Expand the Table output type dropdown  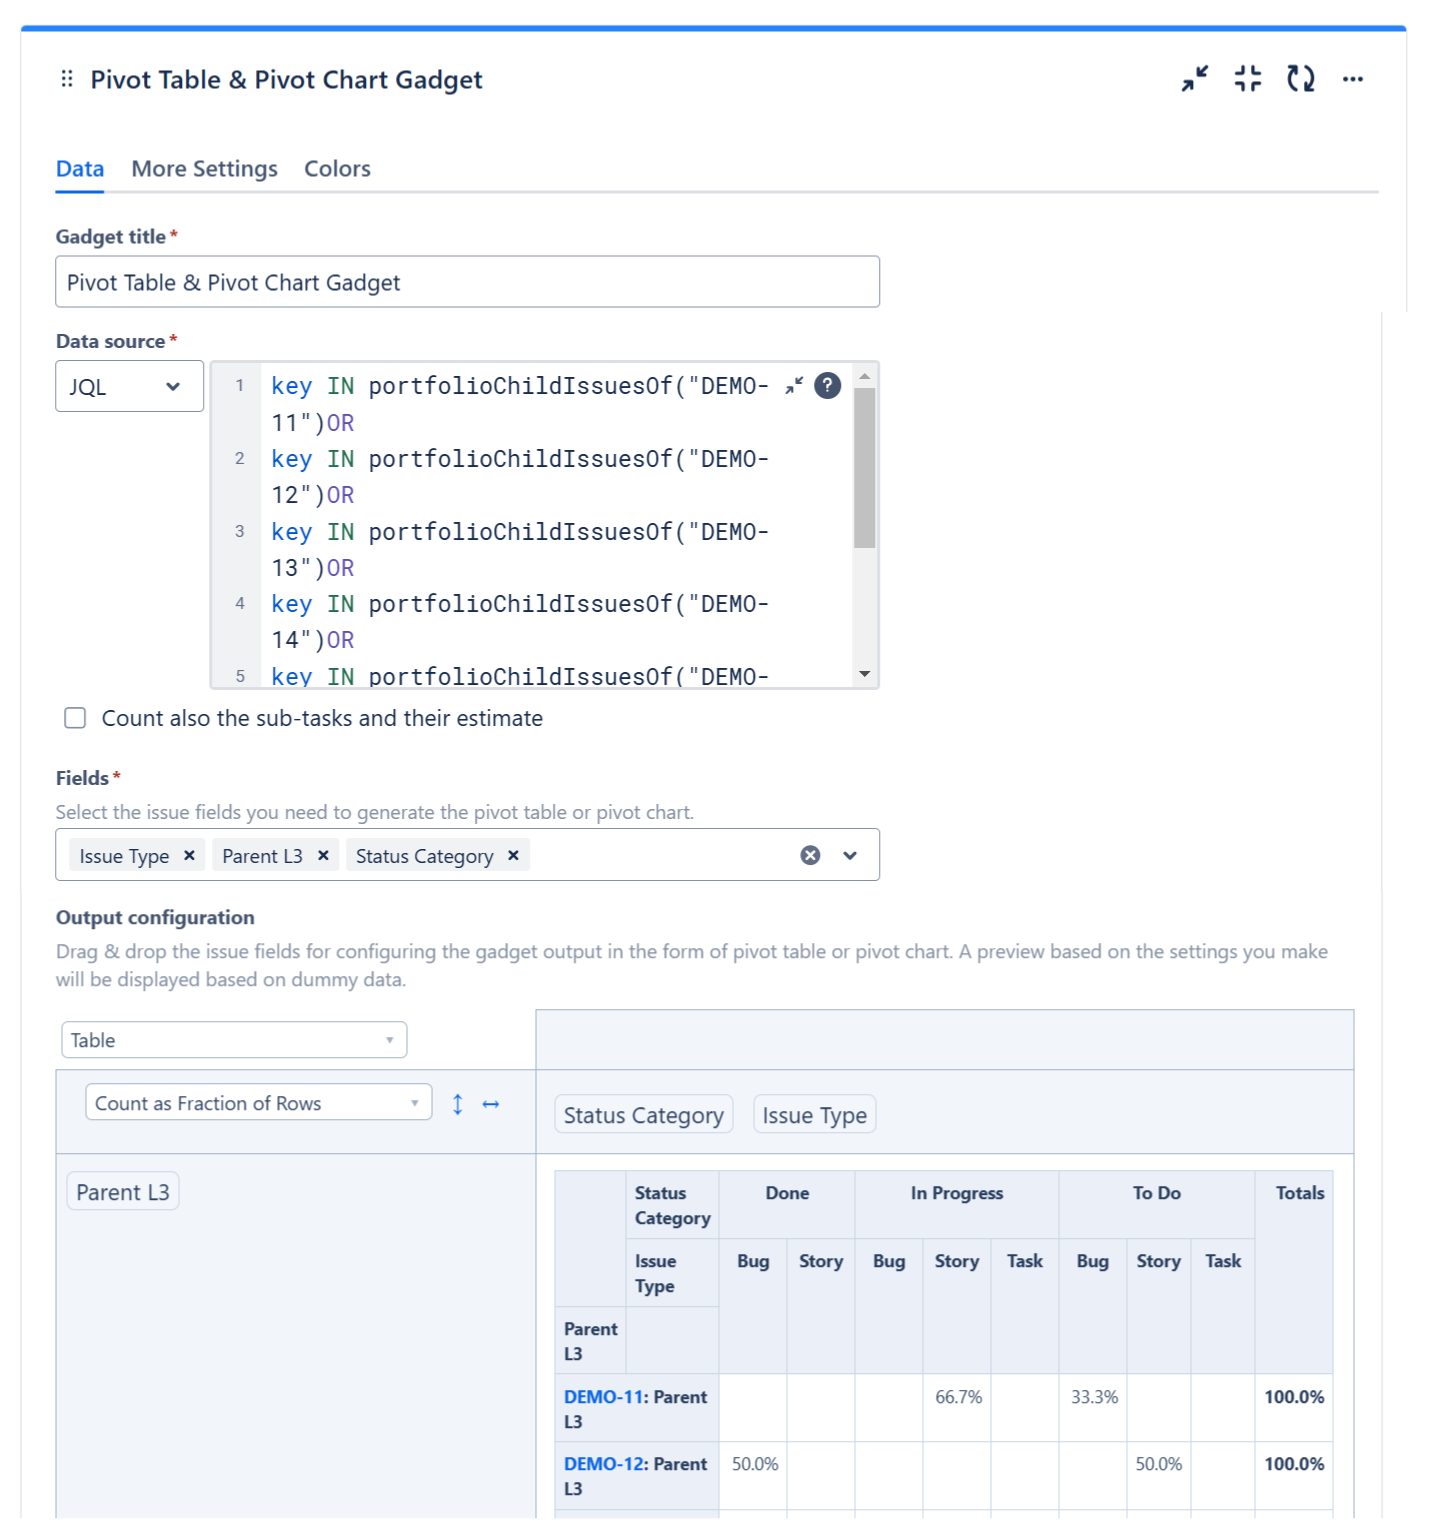click(234, 1040)
